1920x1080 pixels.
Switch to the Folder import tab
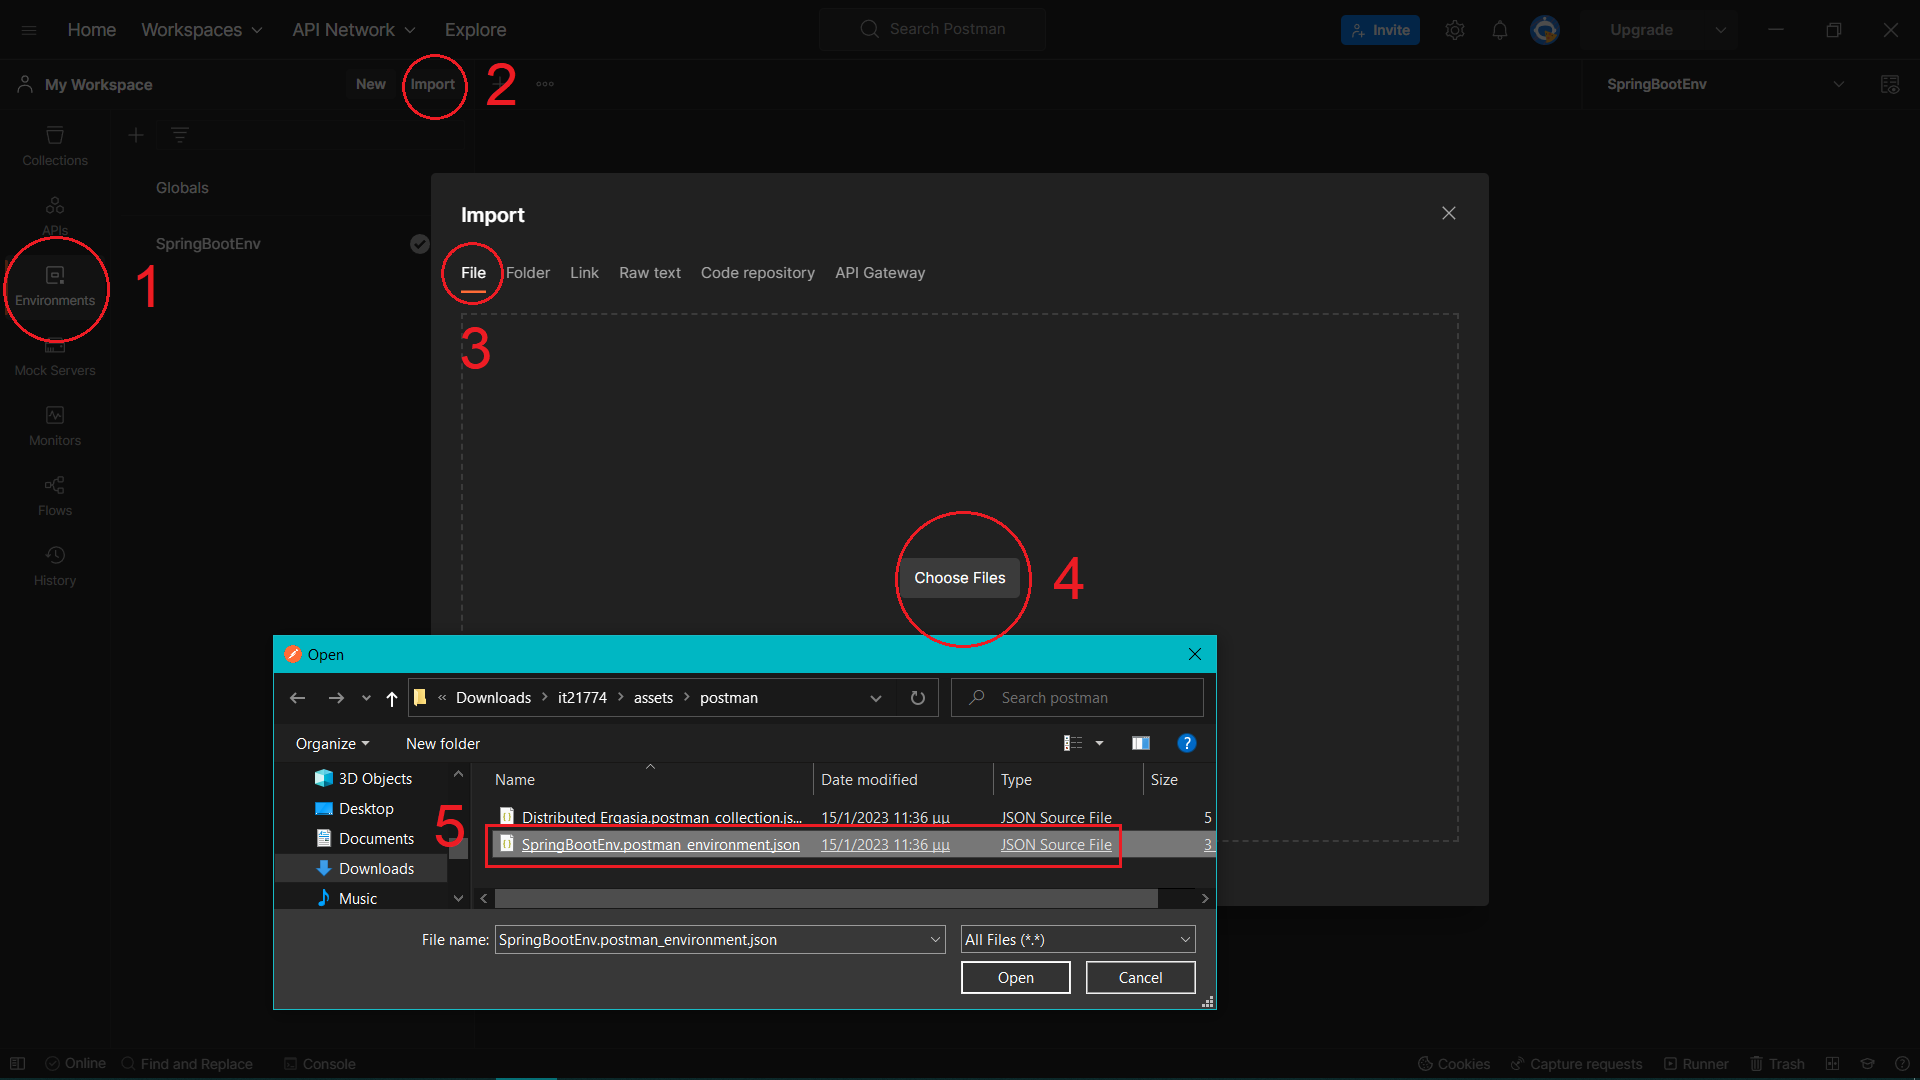click(528, 273)
